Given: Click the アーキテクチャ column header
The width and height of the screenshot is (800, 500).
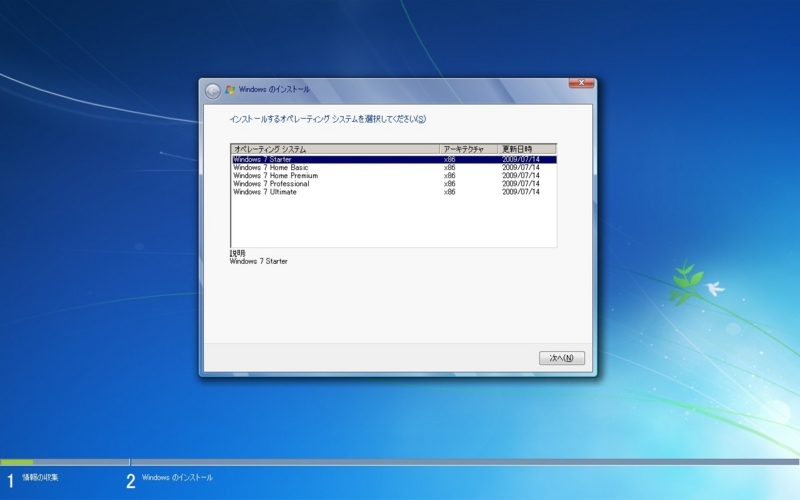Looking at the screenshot, I should [468, 149].
